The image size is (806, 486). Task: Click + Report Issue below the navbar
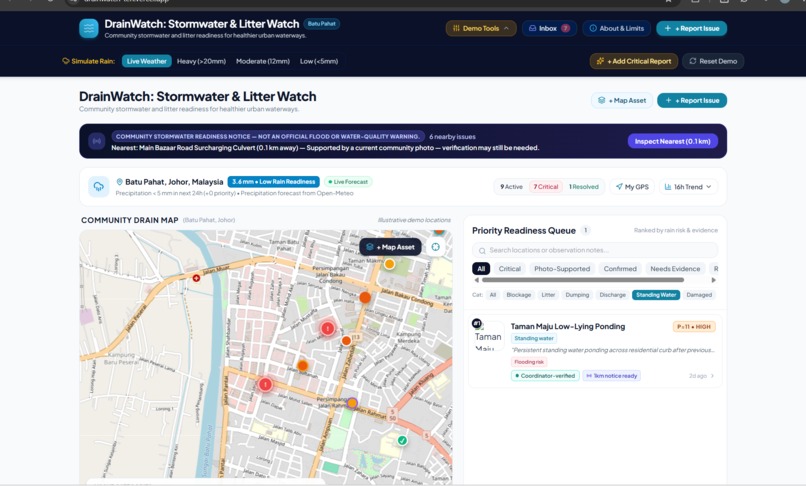[x=692, y=100]
